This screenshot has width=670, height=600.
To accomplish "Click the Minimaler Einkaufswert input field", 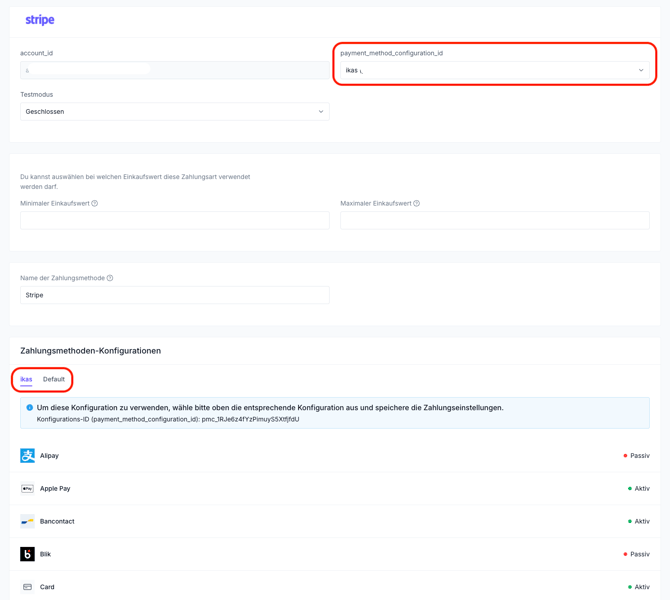I will pos(175,221).
